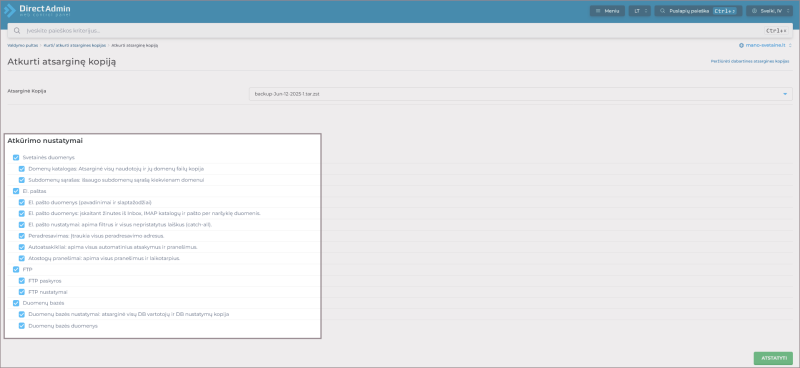Go to Valdymo pultas breadcrumb
Screen dimensions: 800x368
tap(22, 45)
